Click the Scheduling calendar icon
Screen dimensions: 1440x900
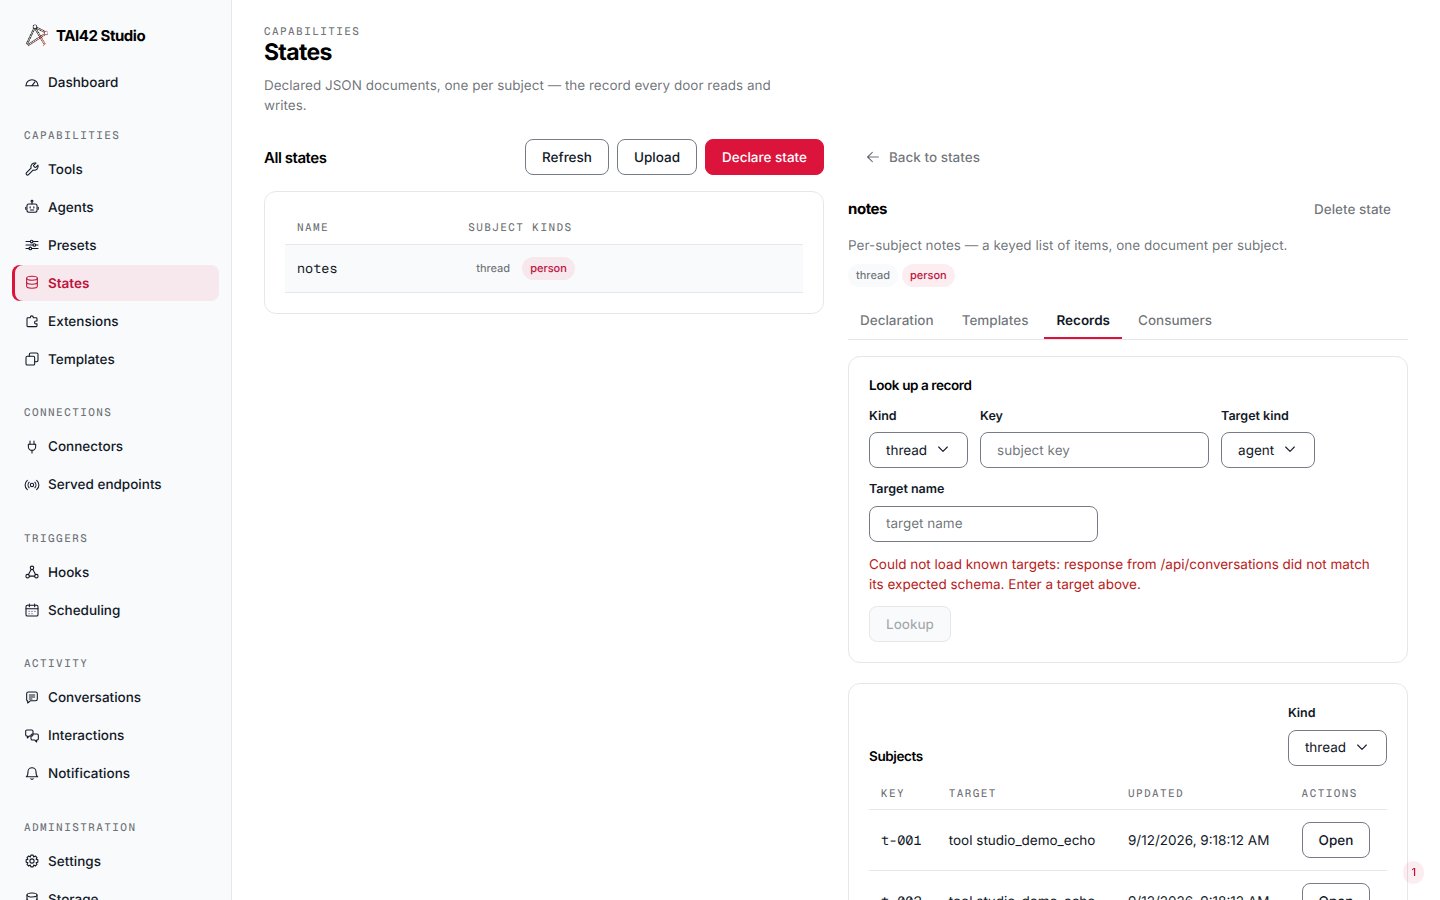[32, 610]
